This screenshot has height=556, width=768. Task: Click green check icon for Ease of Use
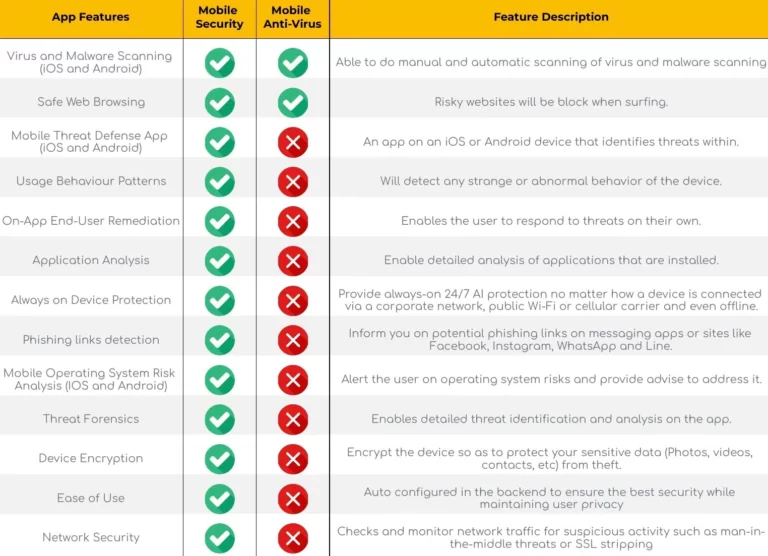click(x=220, y=498)
